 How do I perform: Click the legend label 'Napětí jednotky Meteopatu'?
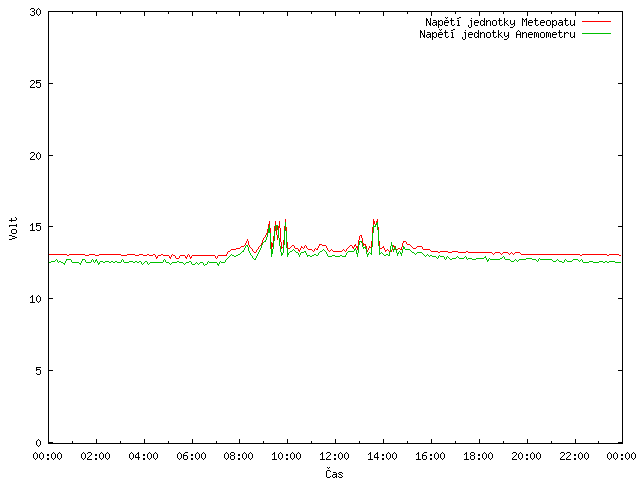[x=500, y=22]
